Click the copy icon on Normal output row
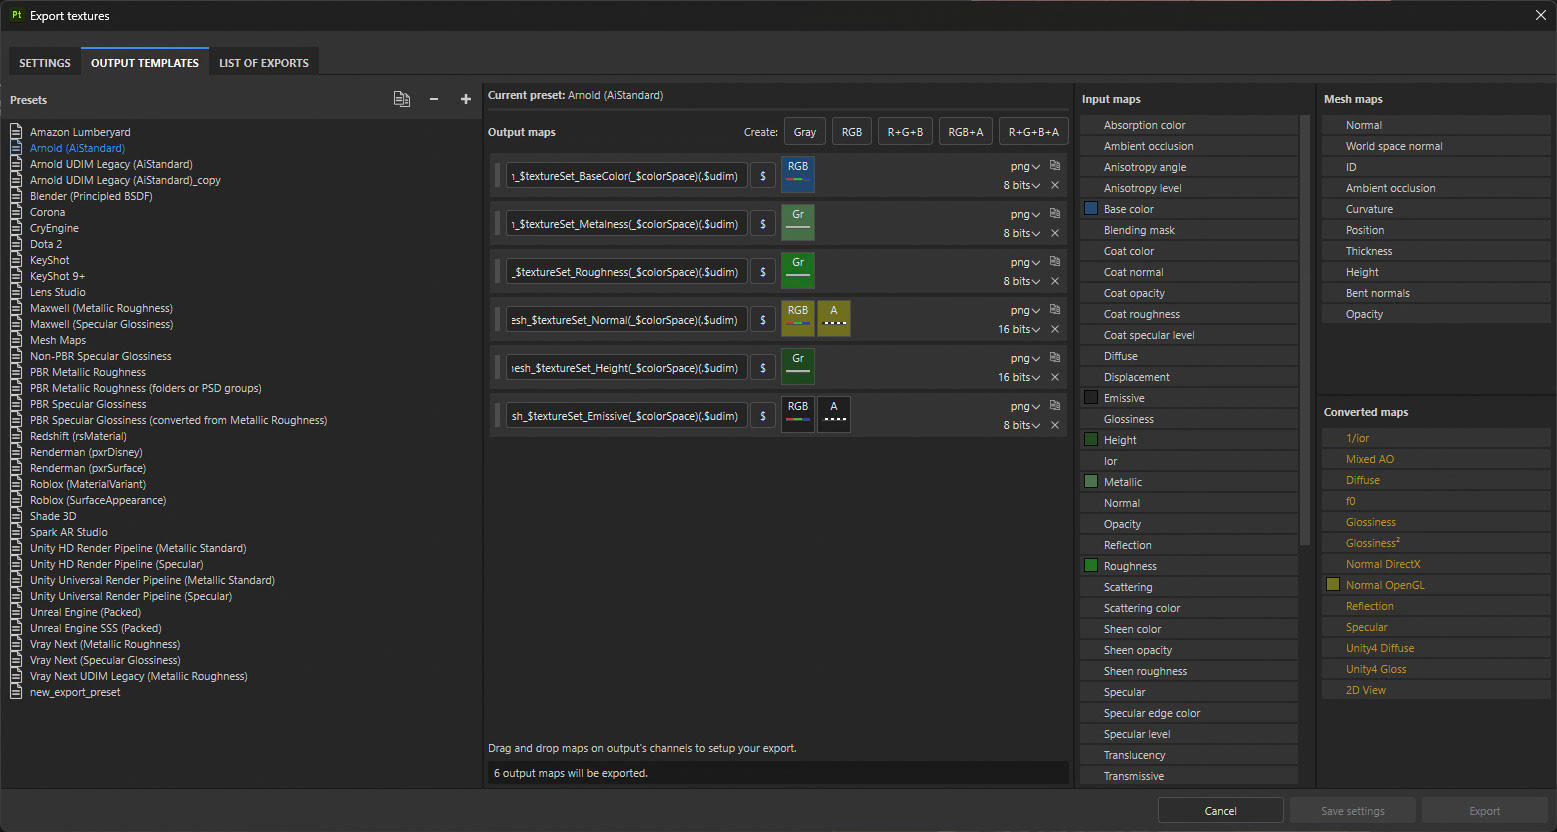The height and width of the screenshot is (832, 1557). 1055,310
